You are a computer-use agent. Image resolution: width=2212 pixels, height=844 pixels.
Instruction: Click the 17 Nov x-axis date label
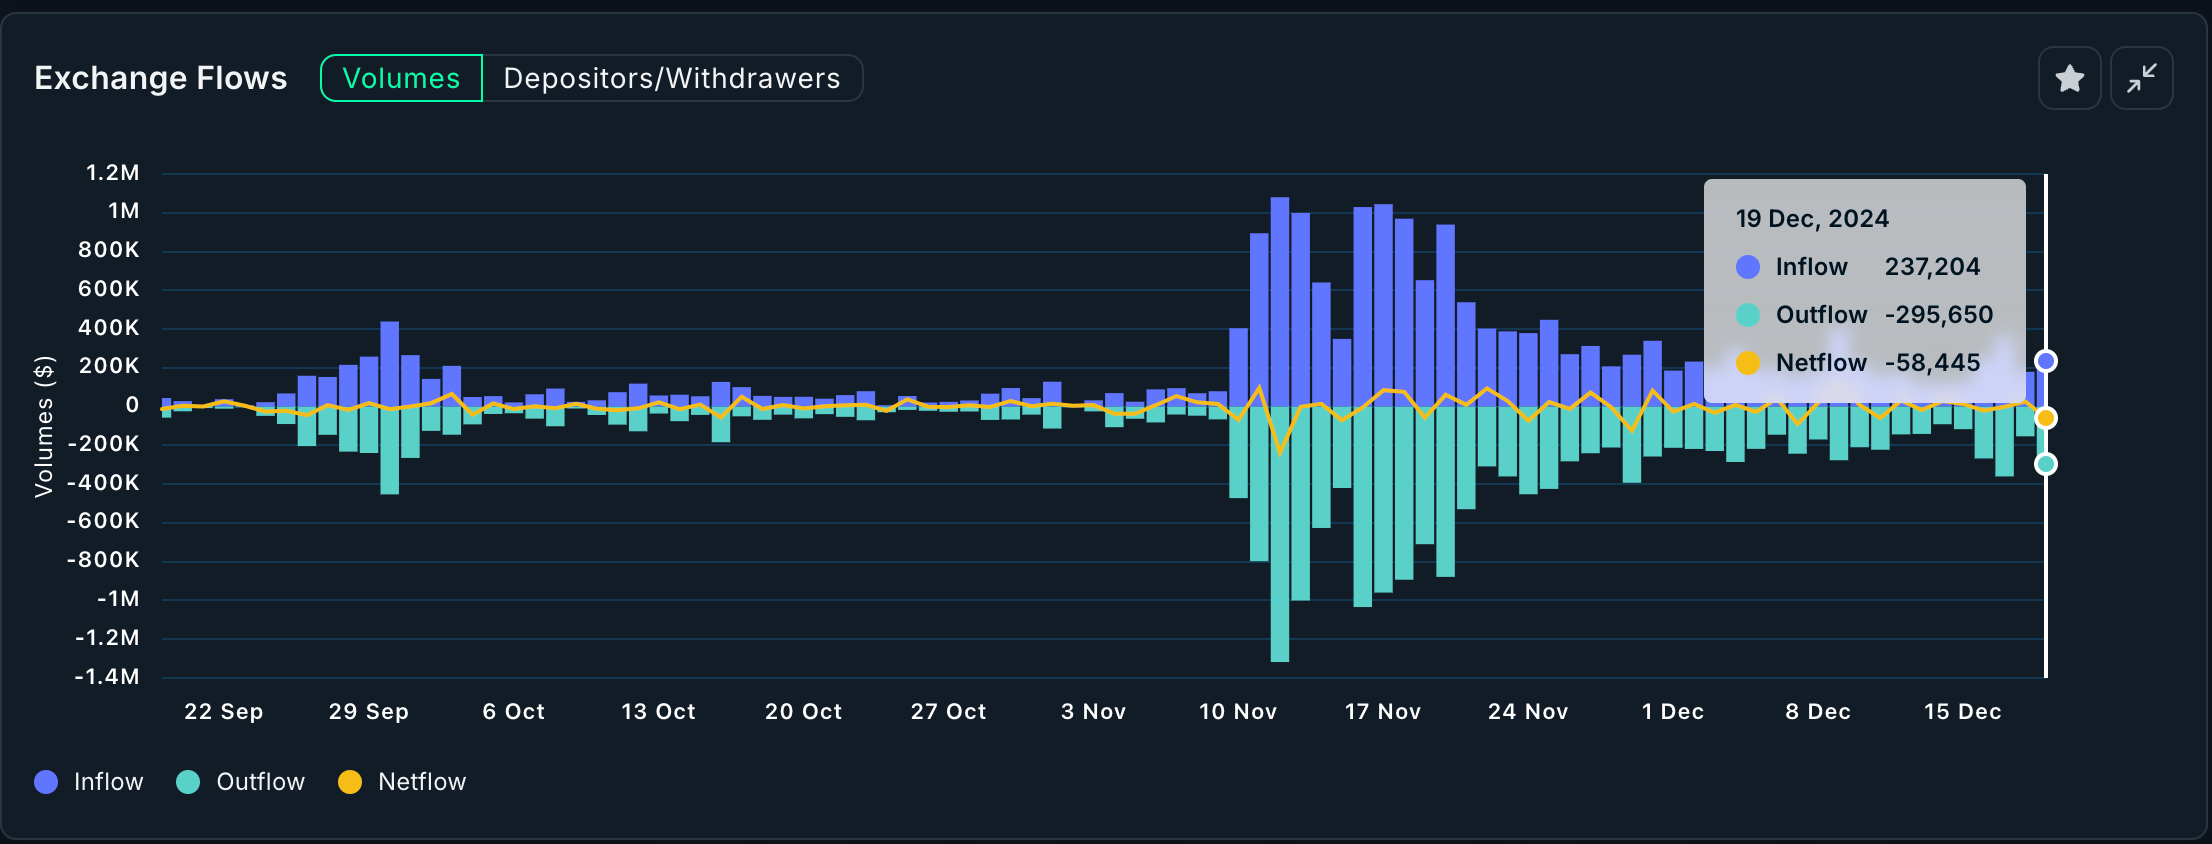1382,712
